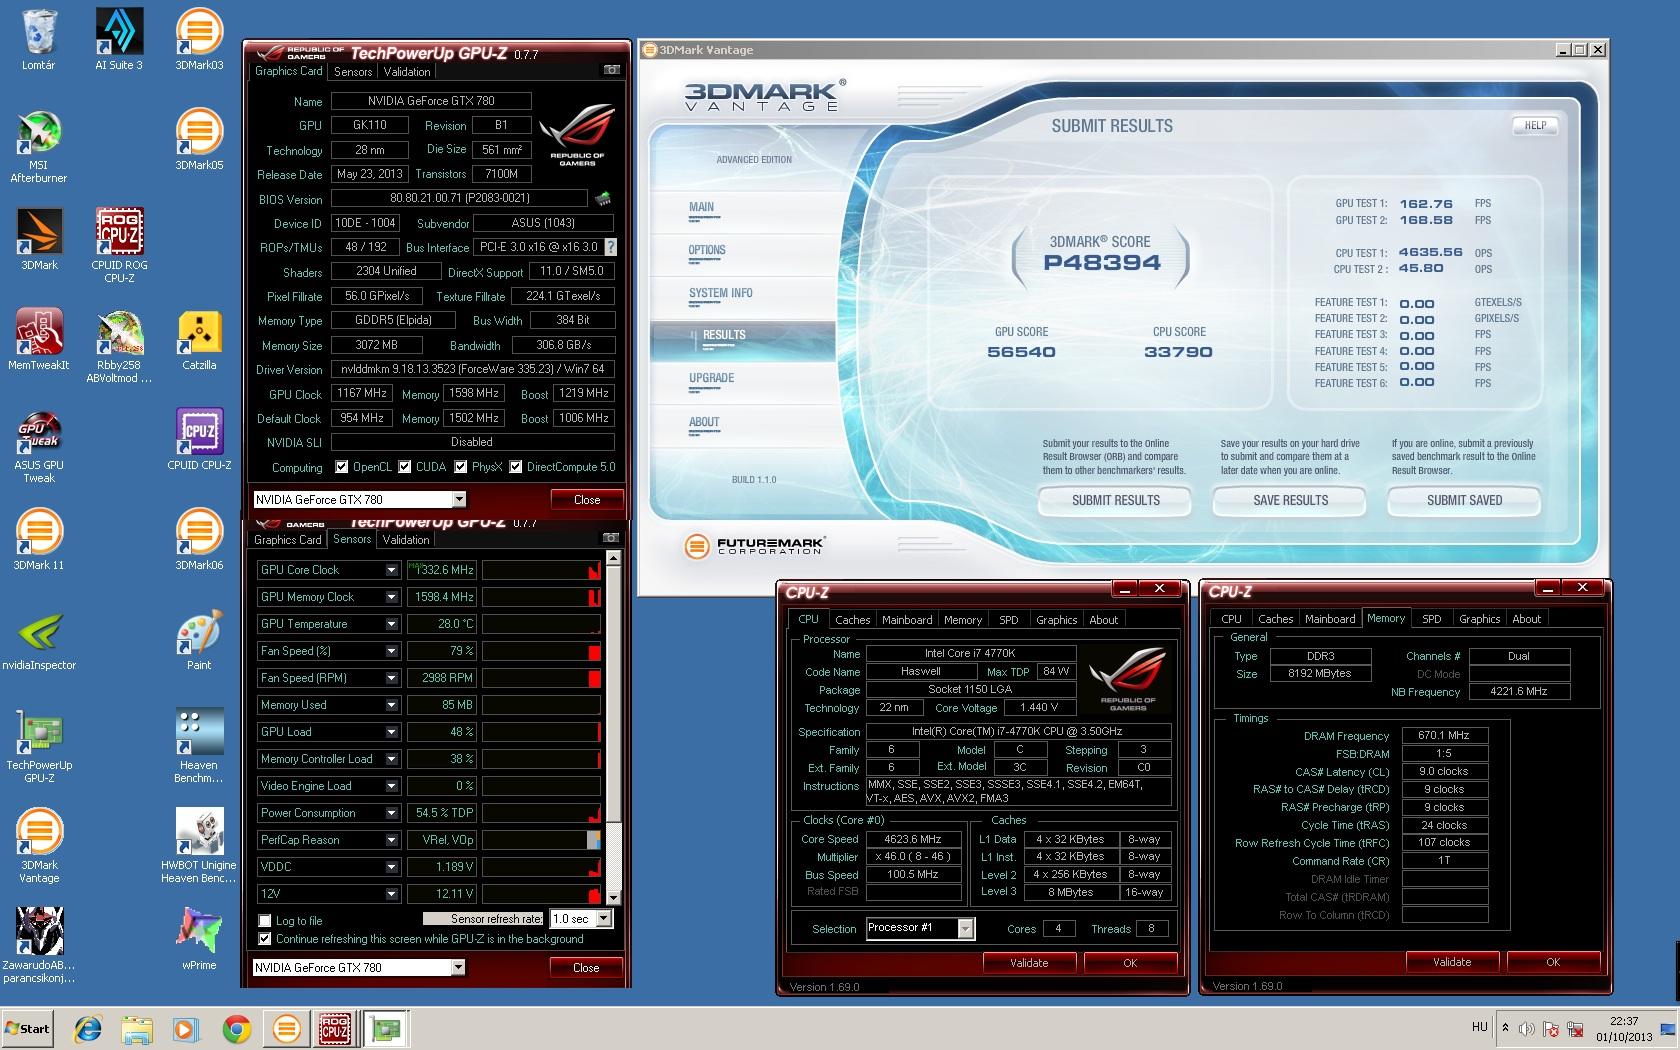Open the sensor refresh rate dropdown
1680x1050 pixels.
click(604, 918)
